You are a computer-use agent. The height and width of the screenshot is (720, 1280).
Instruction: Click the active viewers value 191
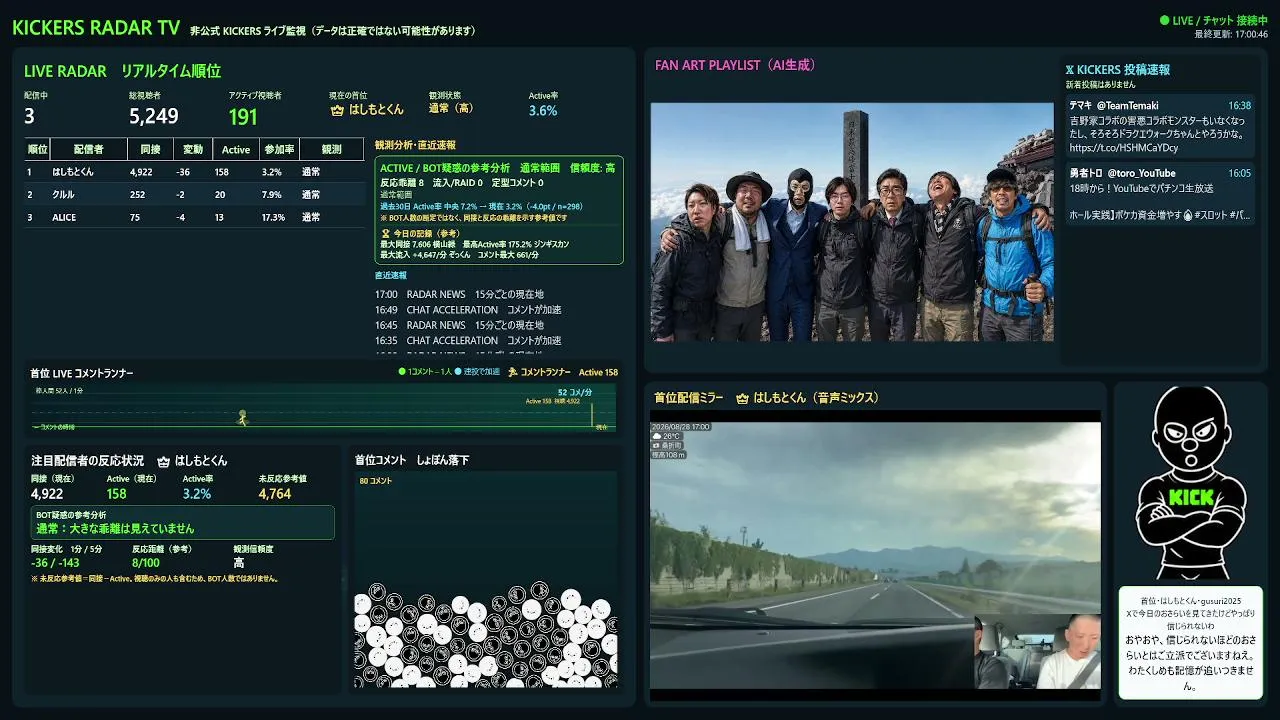[243, 116]
